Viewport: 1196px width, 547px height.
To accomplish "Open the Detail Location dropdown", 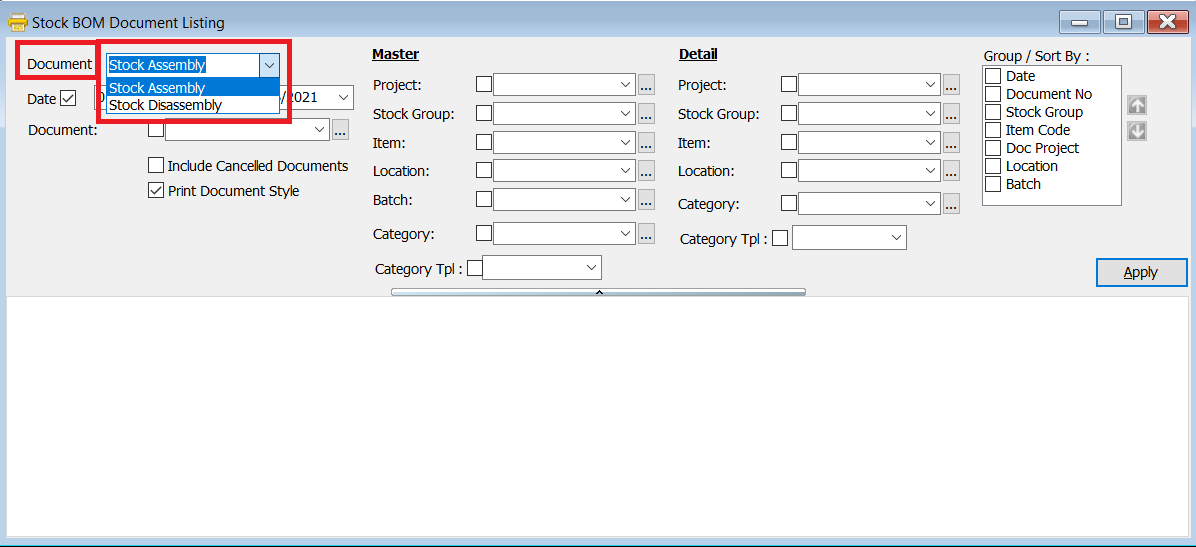I will tap(931, 171).
